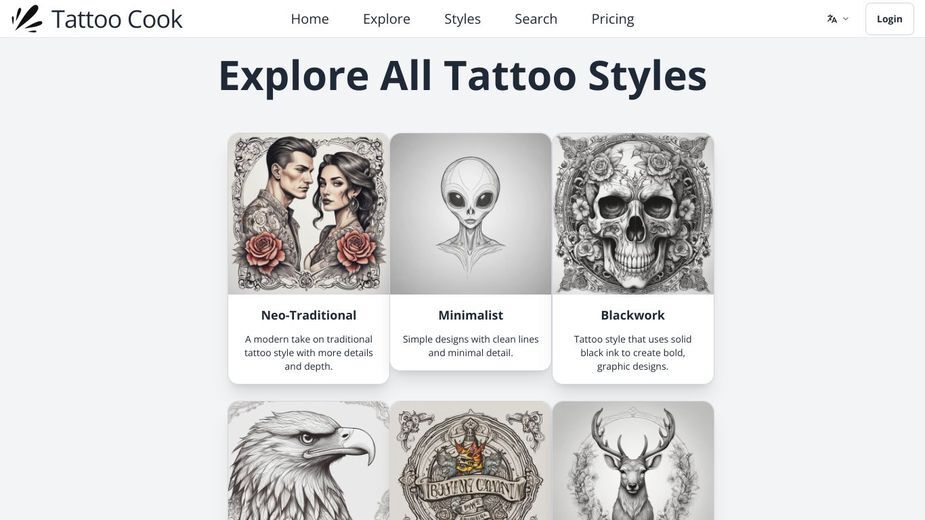The width and height of the screenshot is (925, 520).
Task: Click the Blackwork style title
Action: (633, 315)
